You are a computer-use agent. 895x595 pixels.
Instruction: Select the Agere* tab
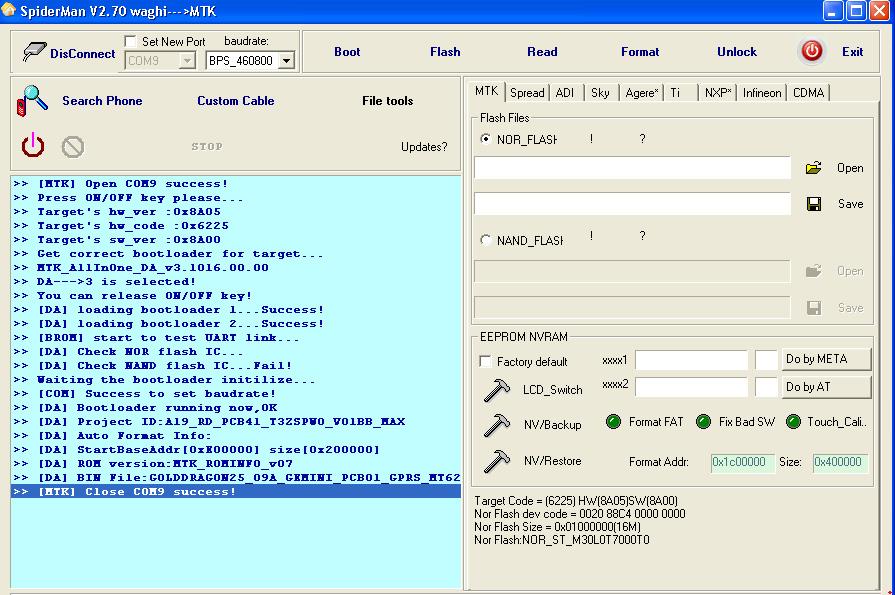642,93
